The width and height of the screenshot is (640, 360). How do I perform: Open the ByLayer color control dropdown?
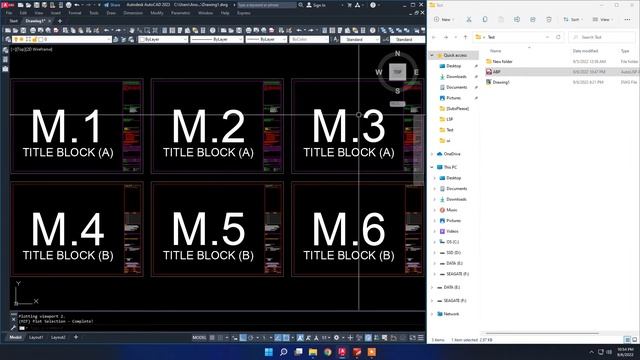(x=163, y=40)
